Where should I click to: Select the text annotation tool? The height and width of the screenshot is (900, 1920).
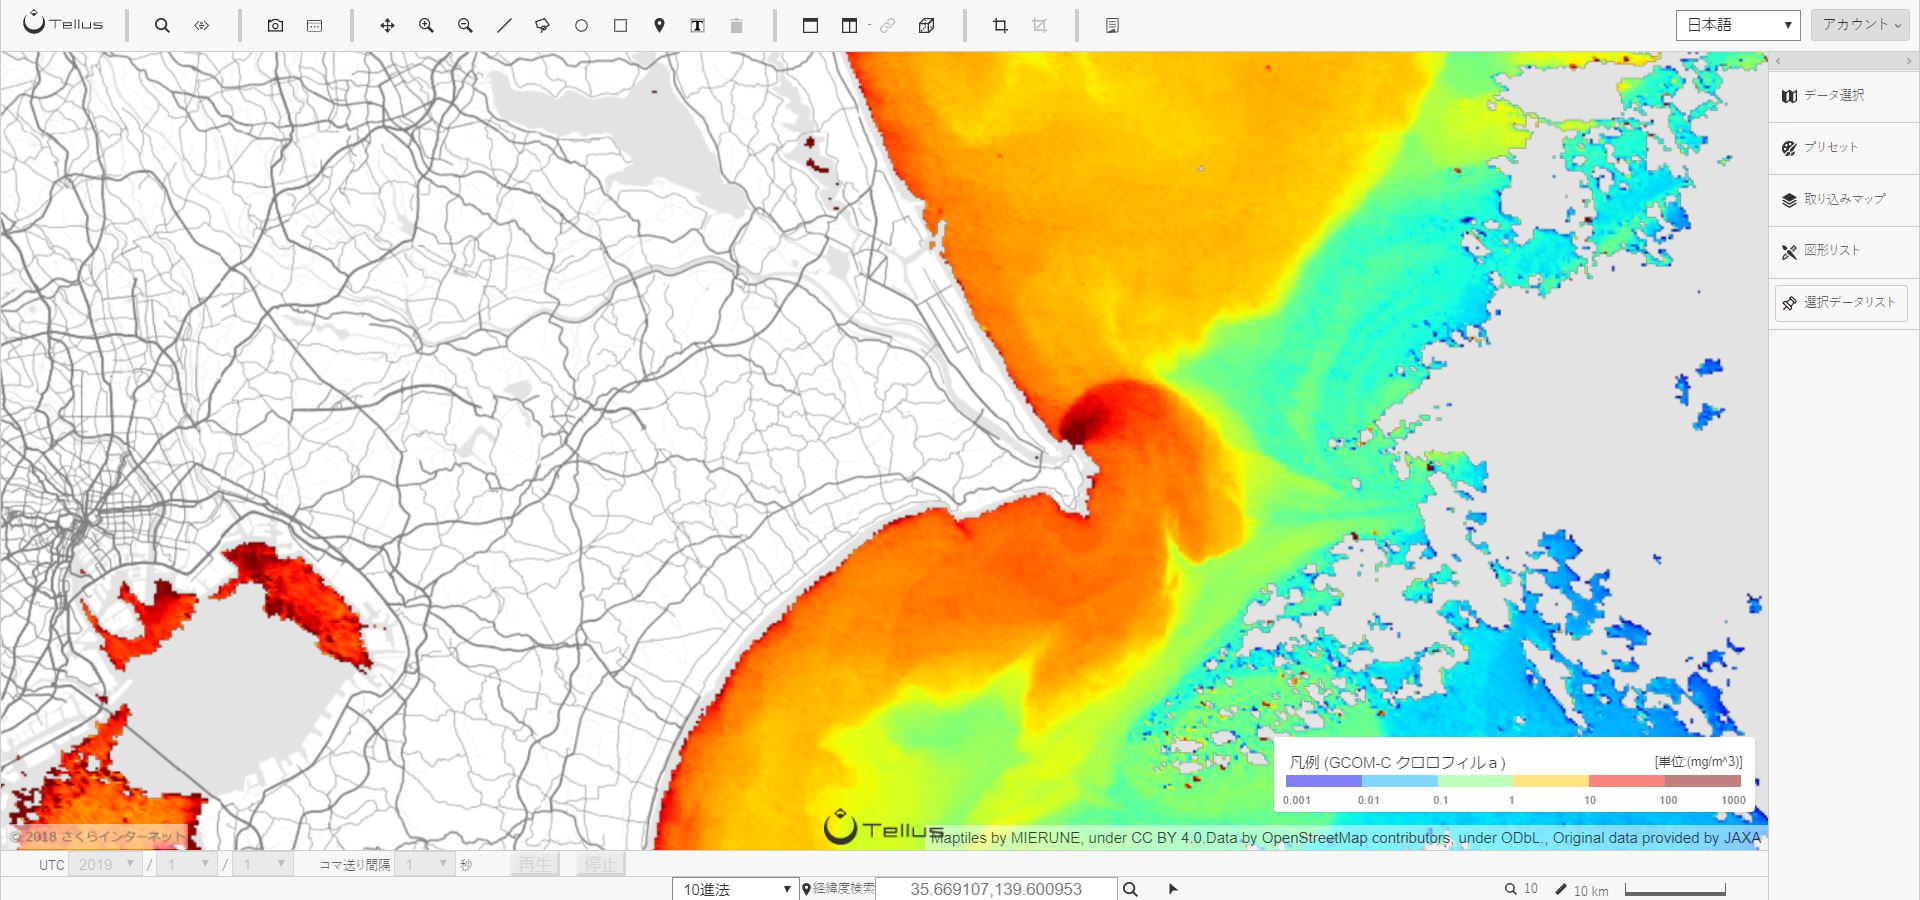[x=698, y=26]
